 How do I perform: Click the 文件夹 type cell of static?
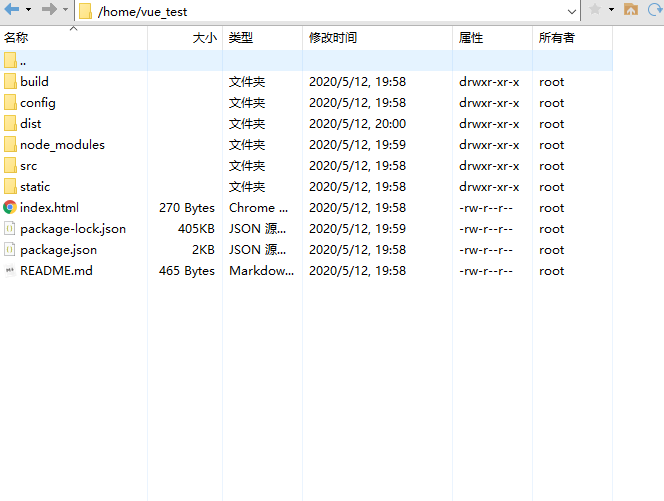coord(247,187)
